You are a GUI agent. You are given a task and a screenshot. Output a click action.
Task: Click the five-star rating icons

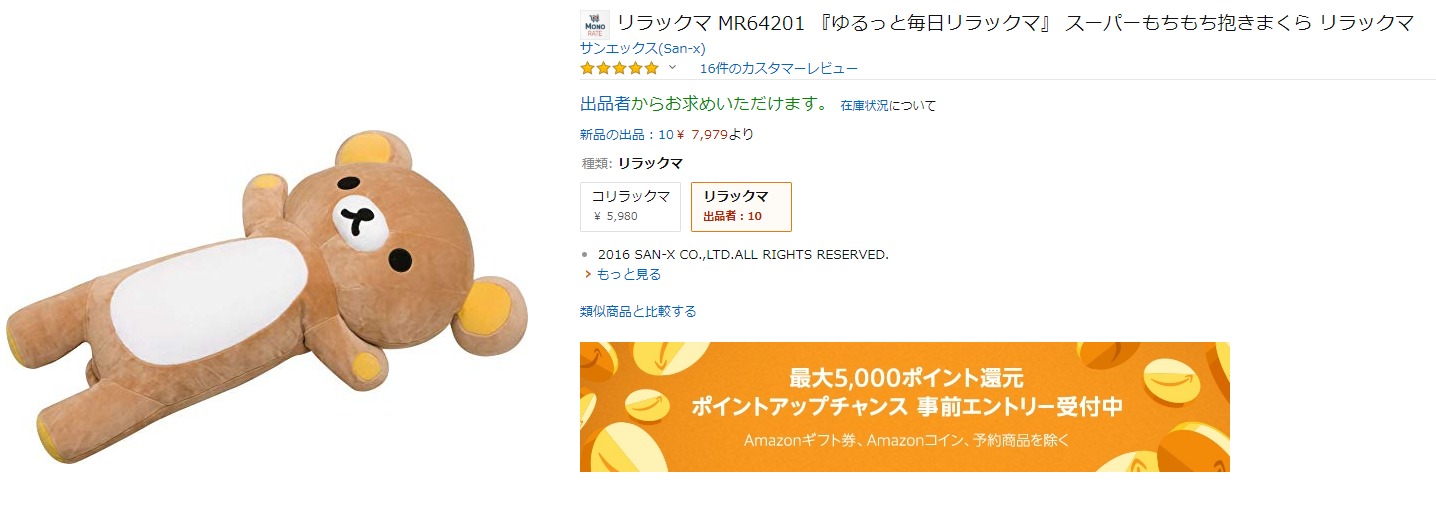(619, 68)
